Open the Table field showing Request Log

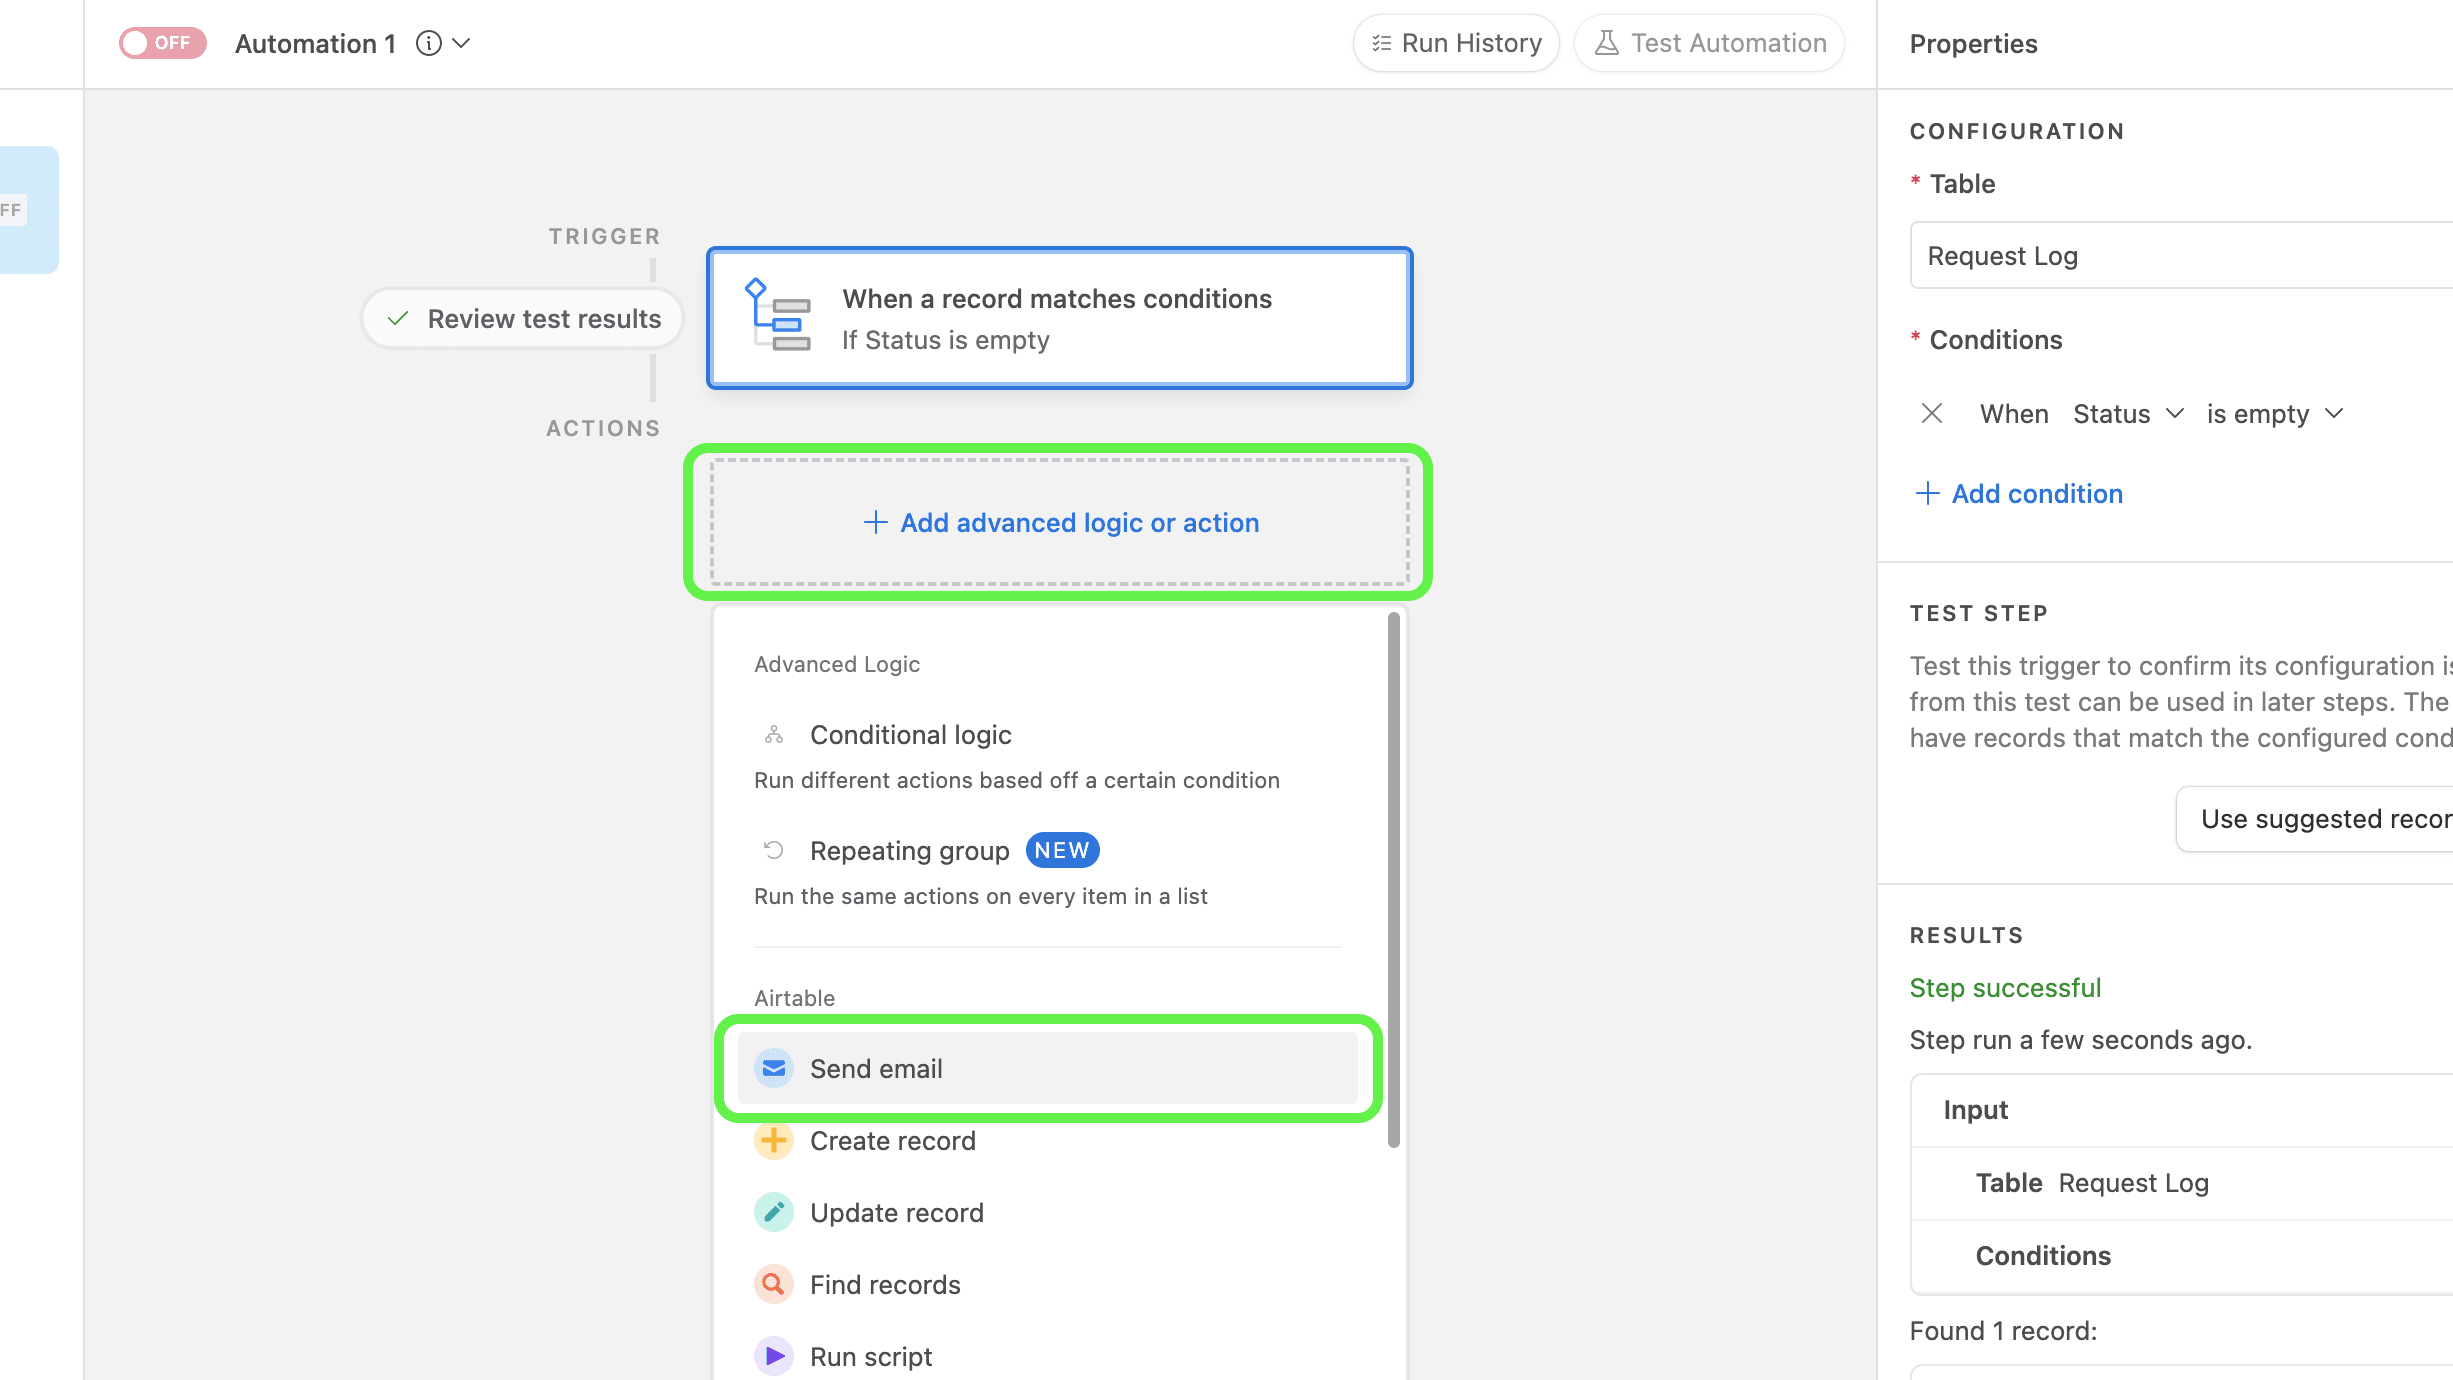2181,256
